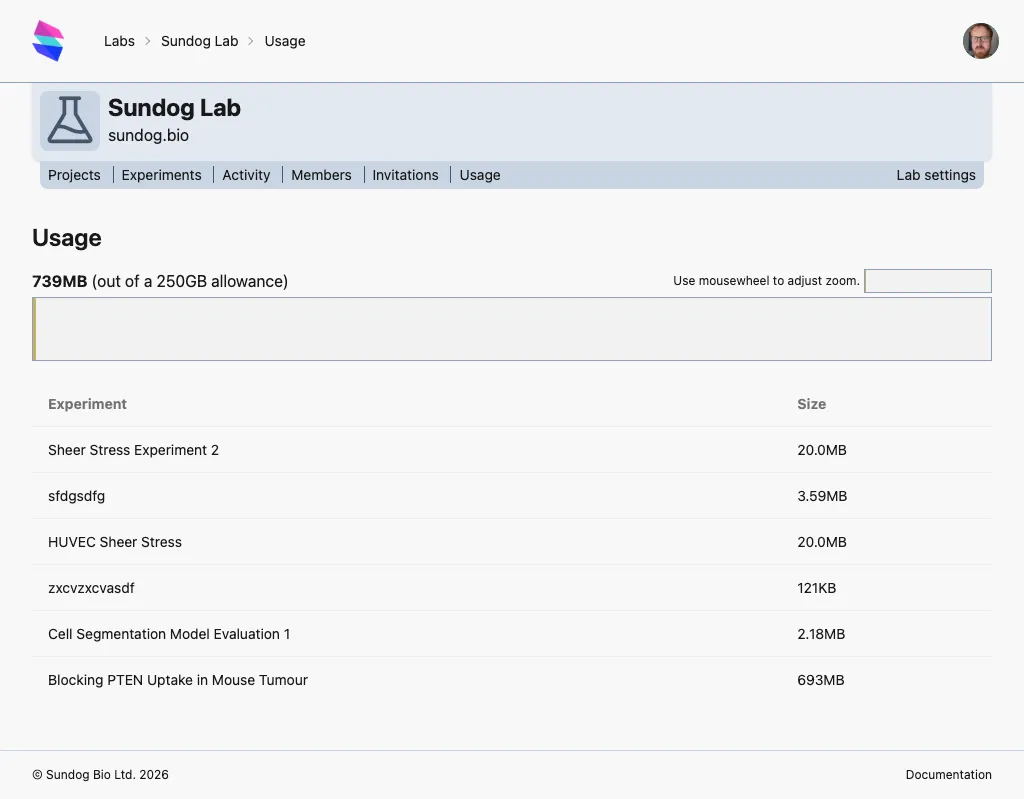Image resolution: width=1024 pixels, height=799 pixels.
Task: Click the storage usage bar
Action: [x=512, y=329]
